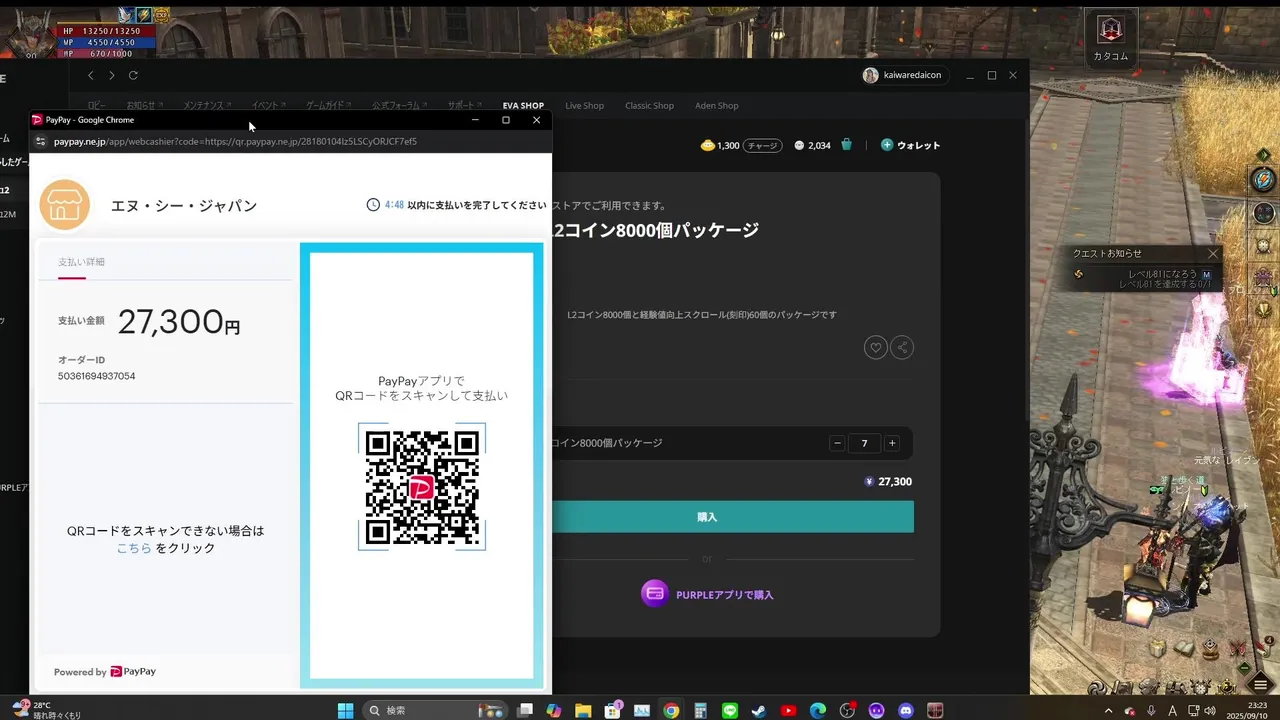
Task: Increase purchase quantity with plus button
Action: pos(892,443)
